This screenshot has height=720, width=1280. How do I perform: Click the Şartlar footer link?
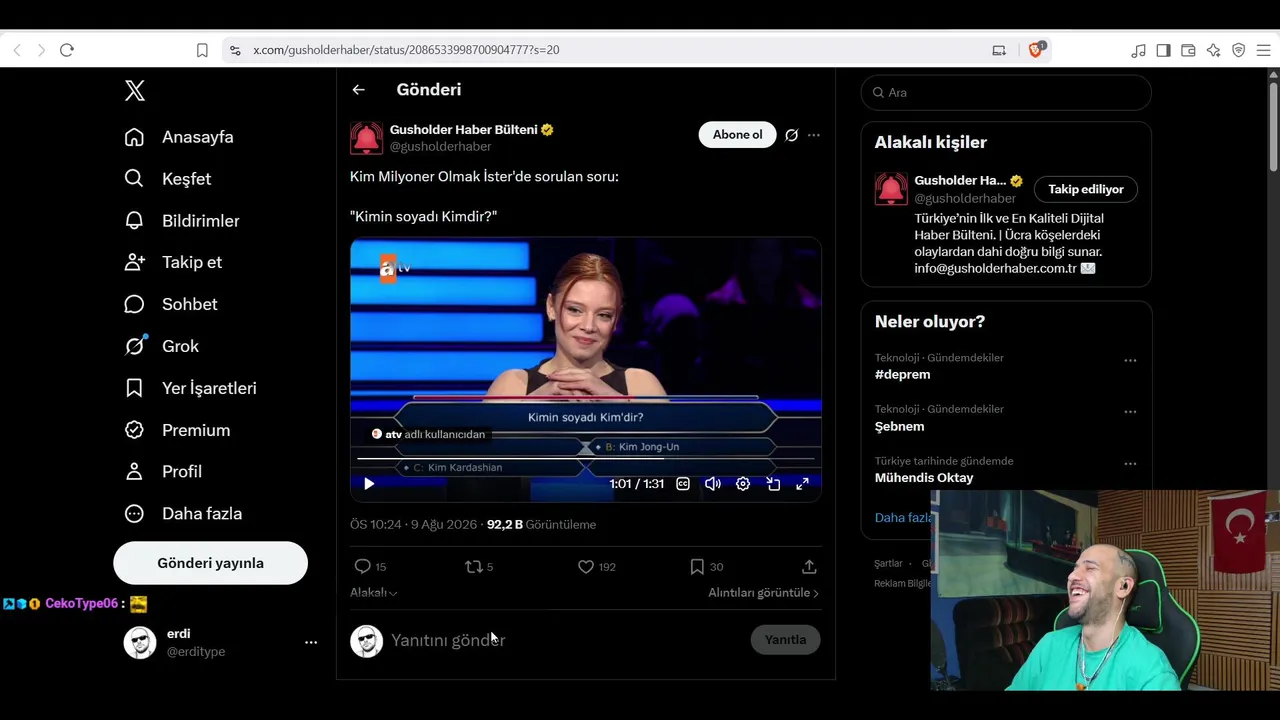[x=888, y=564]
